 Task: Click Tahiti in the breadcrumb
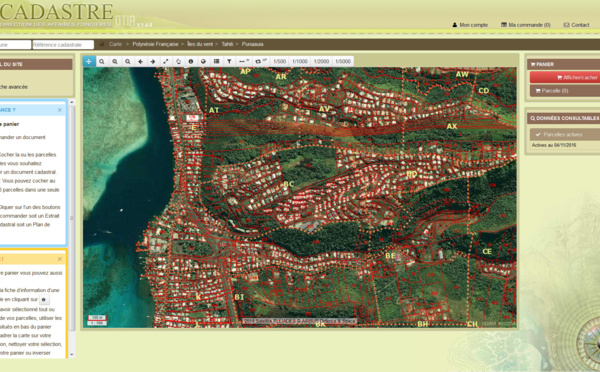point(227,44)
